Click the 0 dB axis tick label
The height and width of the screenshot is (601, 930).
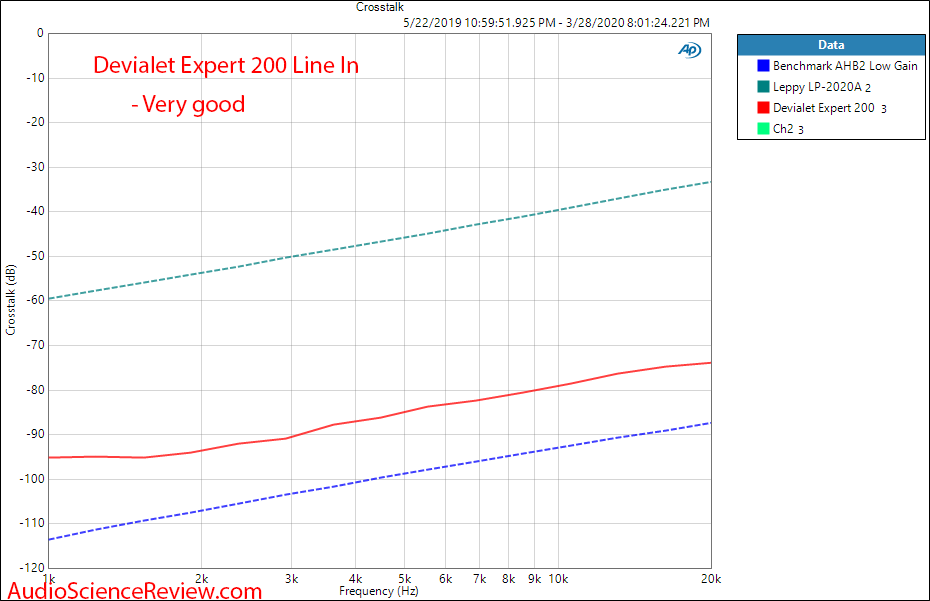[x=40, y=33]
